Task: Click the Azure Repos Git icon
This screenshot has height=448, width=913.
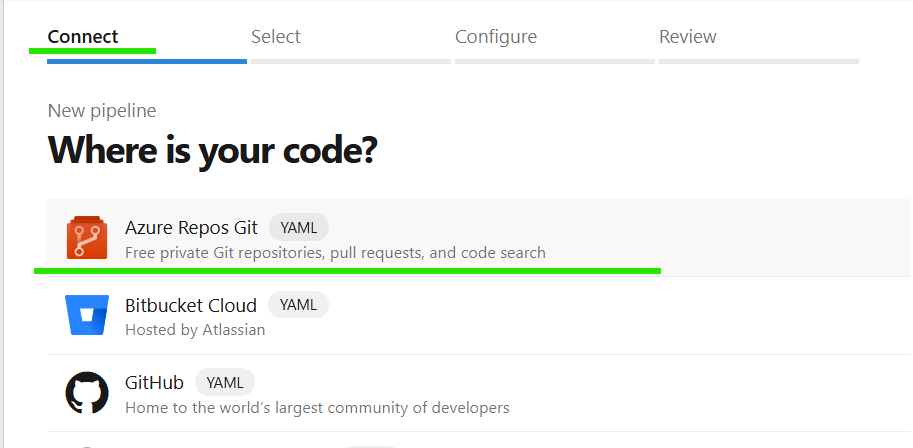Action: point(87,237)
